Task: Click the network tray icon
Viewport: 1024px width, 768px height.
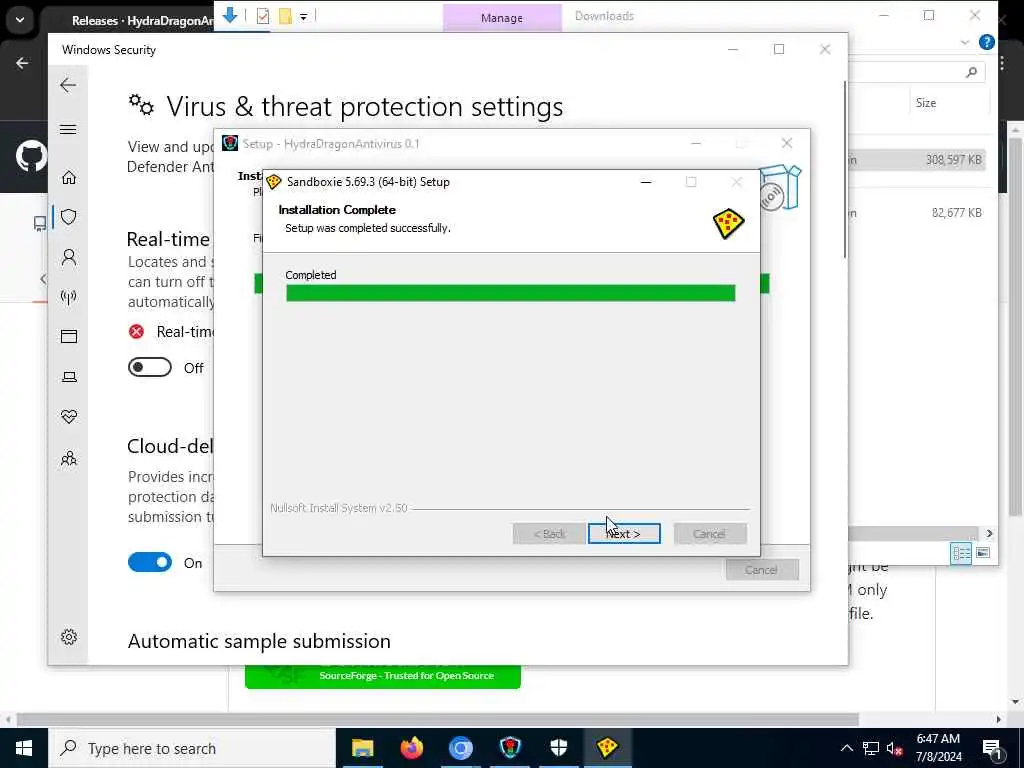Action: 871,748
